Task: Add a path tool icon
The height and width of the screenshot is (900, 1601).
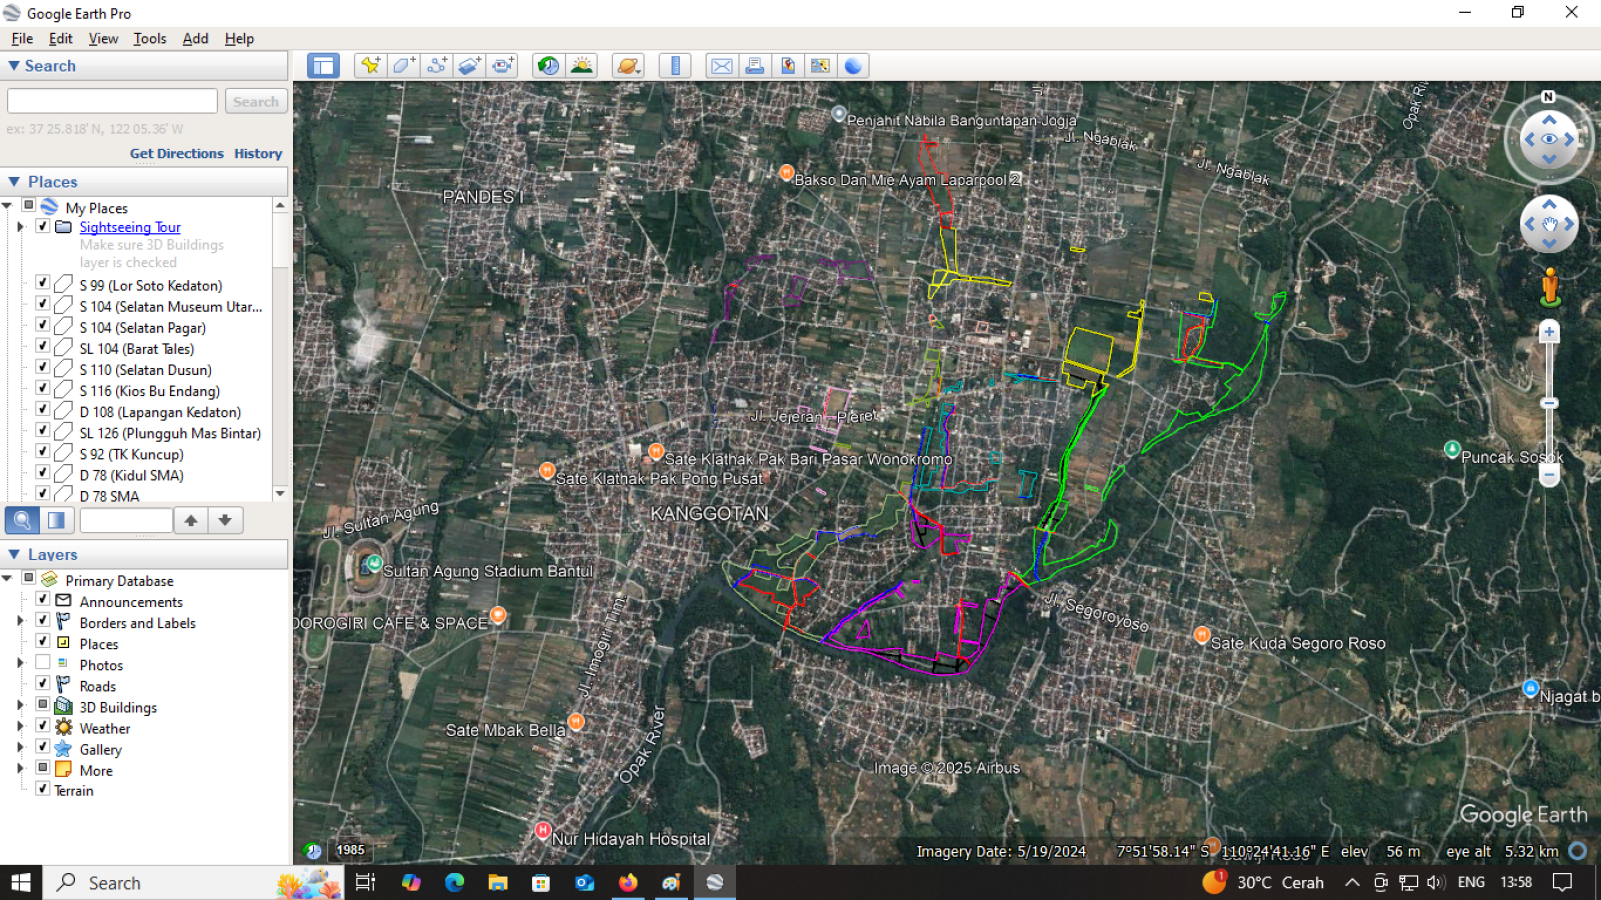Action: tap(437, 66)
